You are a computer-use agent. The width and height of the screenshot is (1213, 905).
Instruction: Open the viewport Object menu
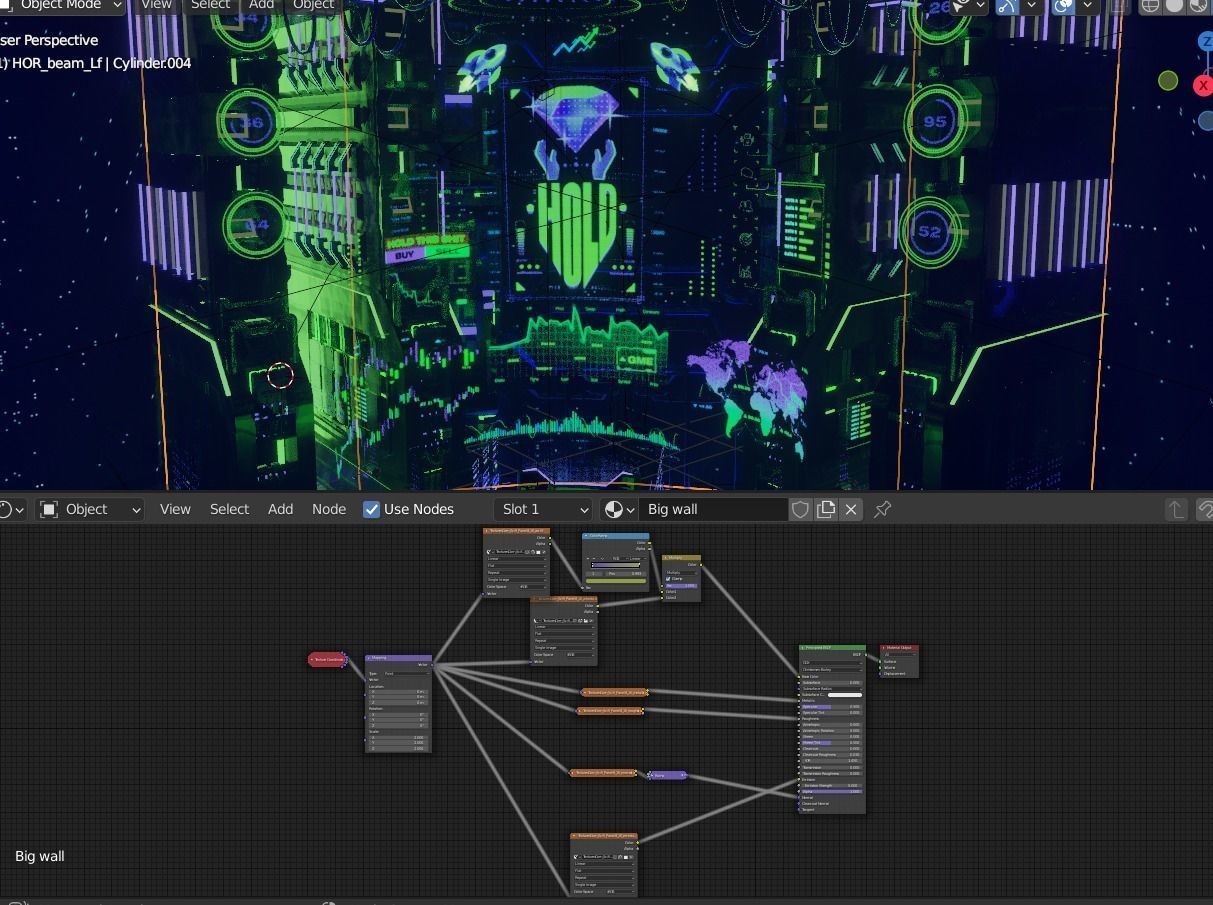click(x=314, y=5)
